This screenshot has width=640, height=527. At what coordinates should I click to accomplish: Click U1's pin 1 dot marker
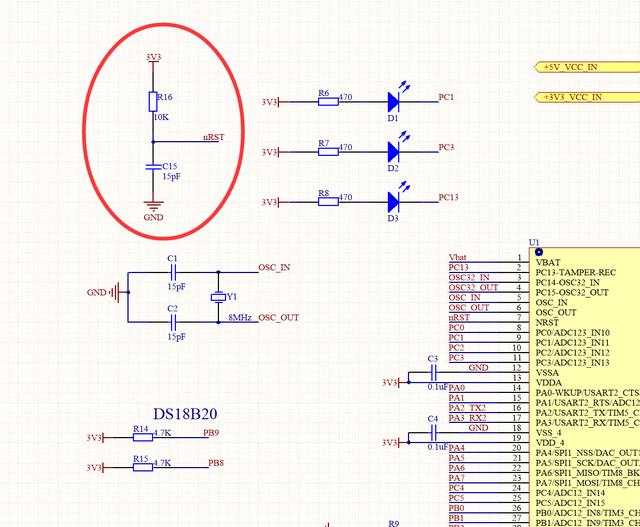point(539,252)
